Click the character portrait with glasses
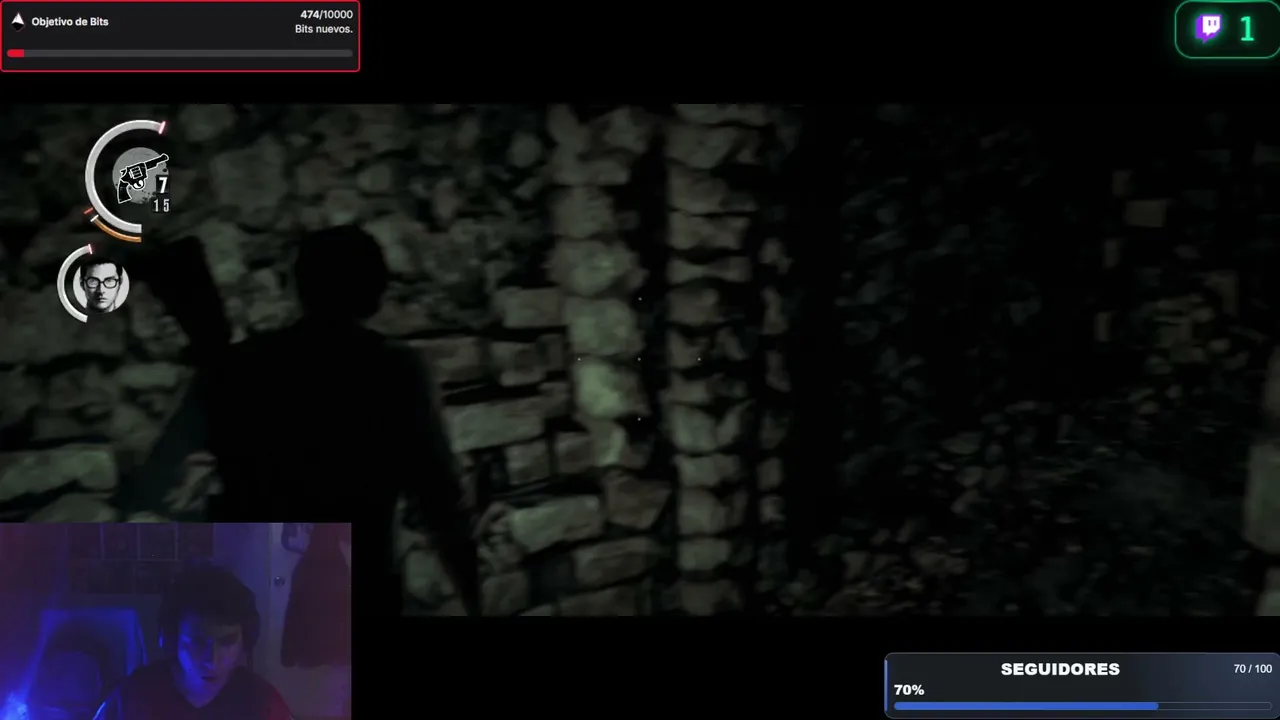 102,284
